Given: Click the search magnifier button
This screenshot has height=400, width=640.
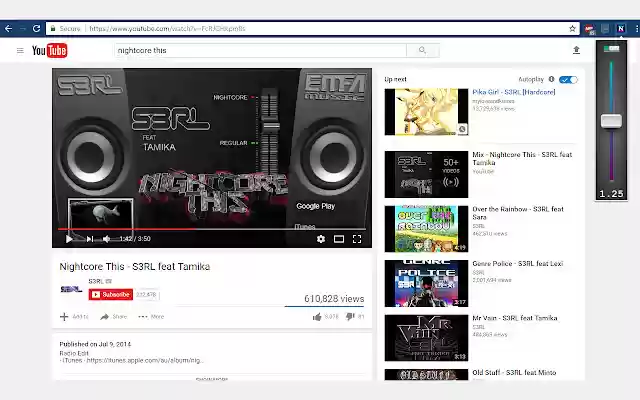Looking at the screenshot, I should coord(422,50).
